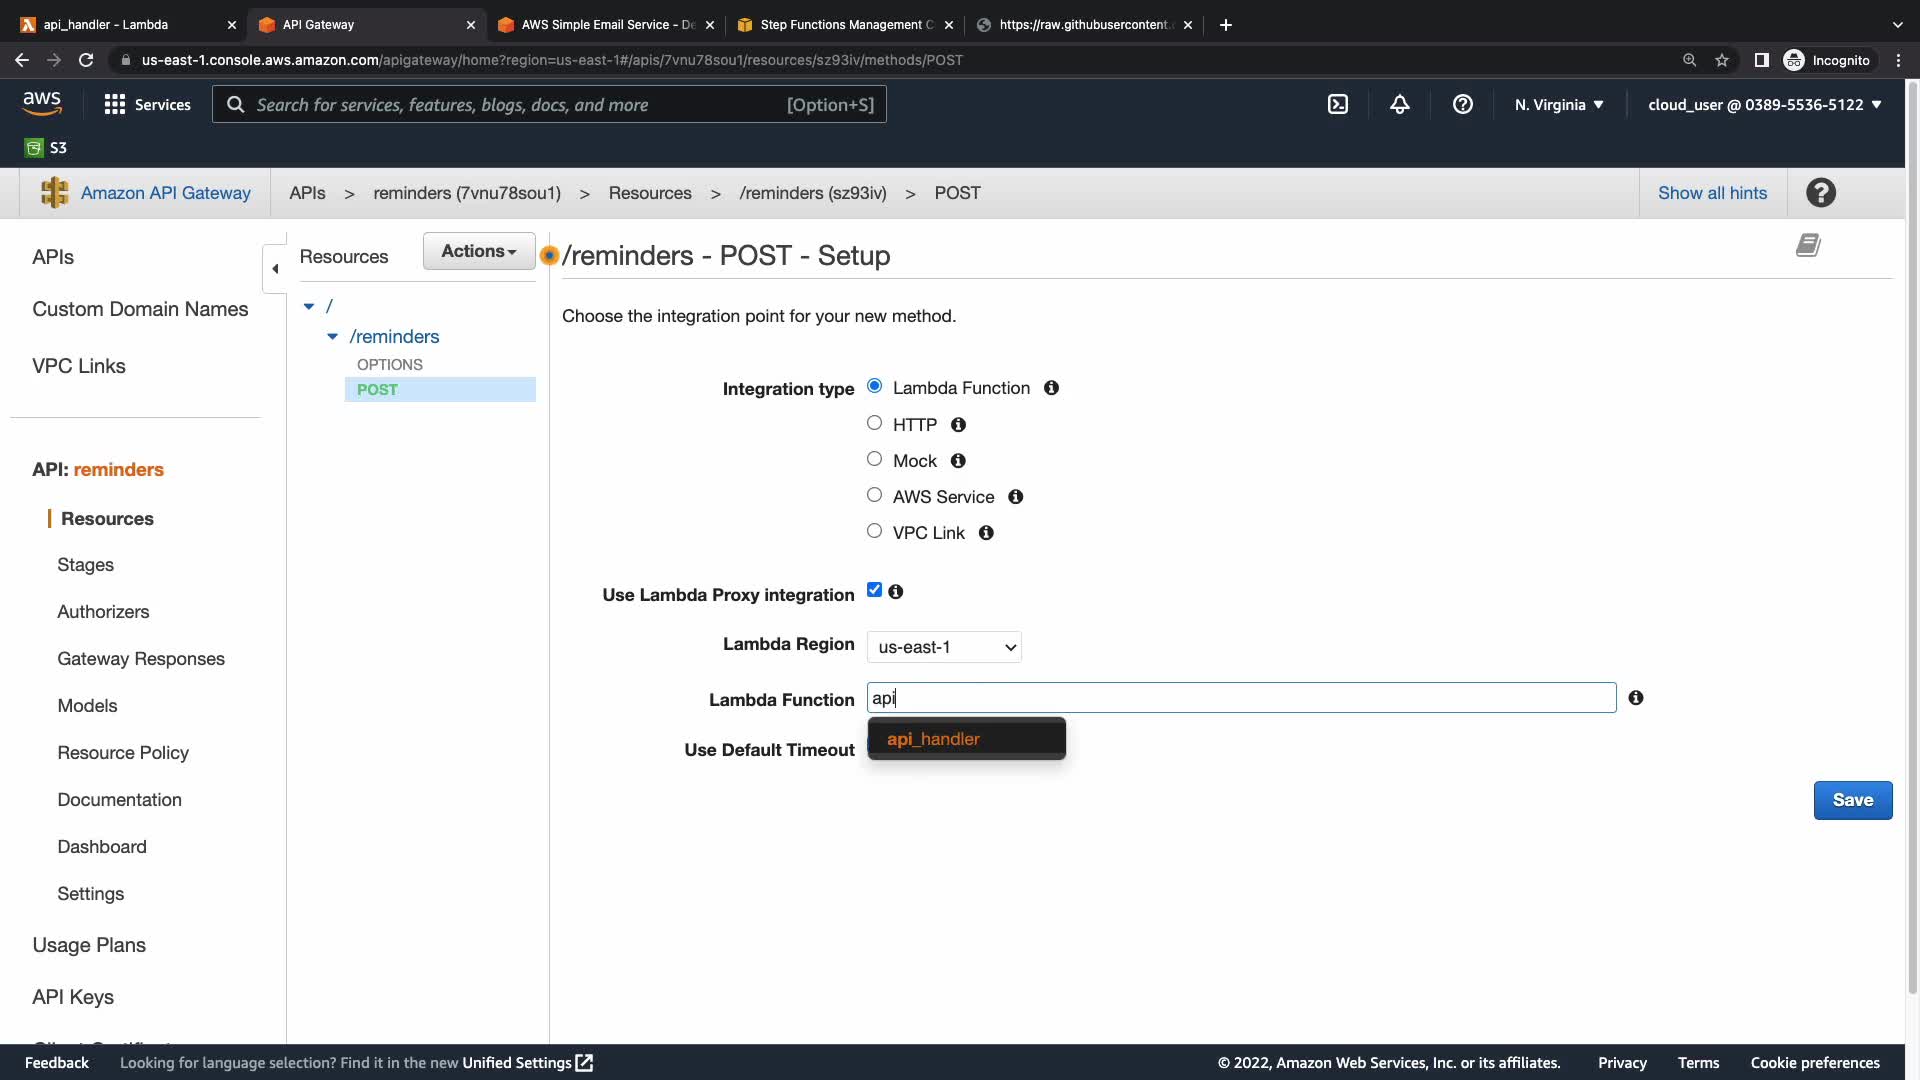Select the HTTP integration type
The width and height of the screenshot is (1920, 1080).
point(874,423)
